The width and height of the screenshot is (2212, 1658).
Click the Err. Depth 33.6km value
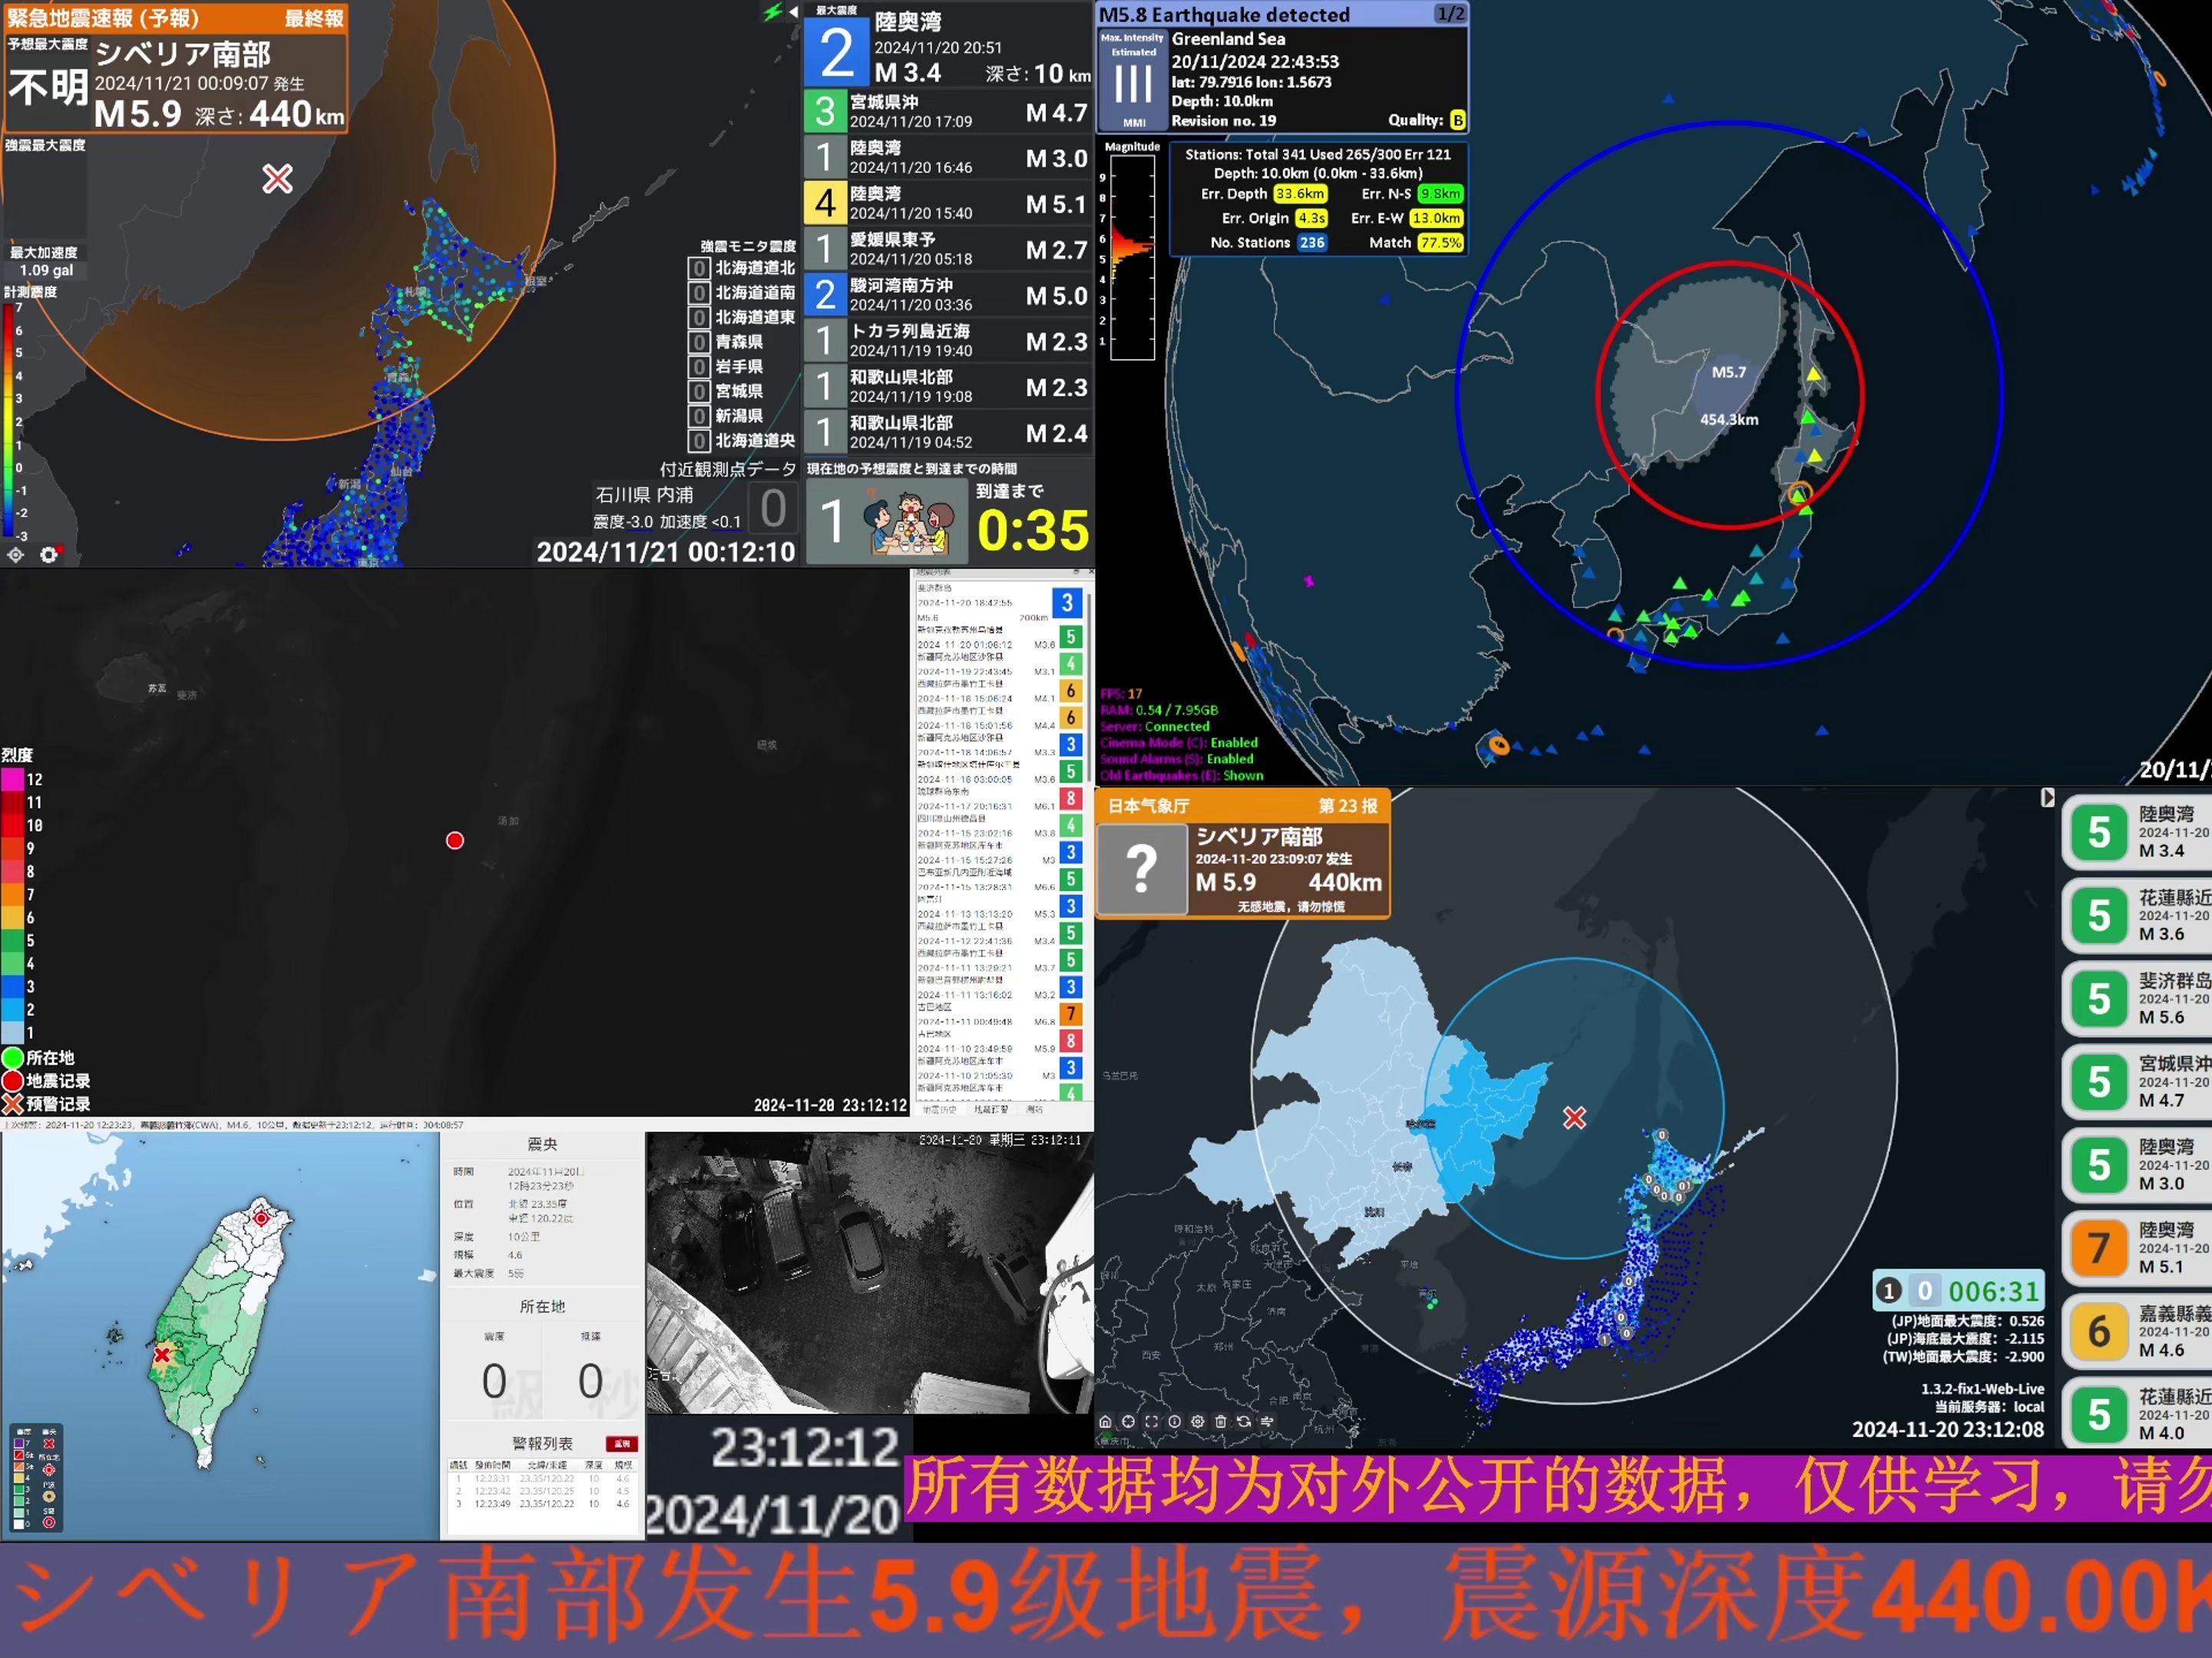tap(1299, 194)
